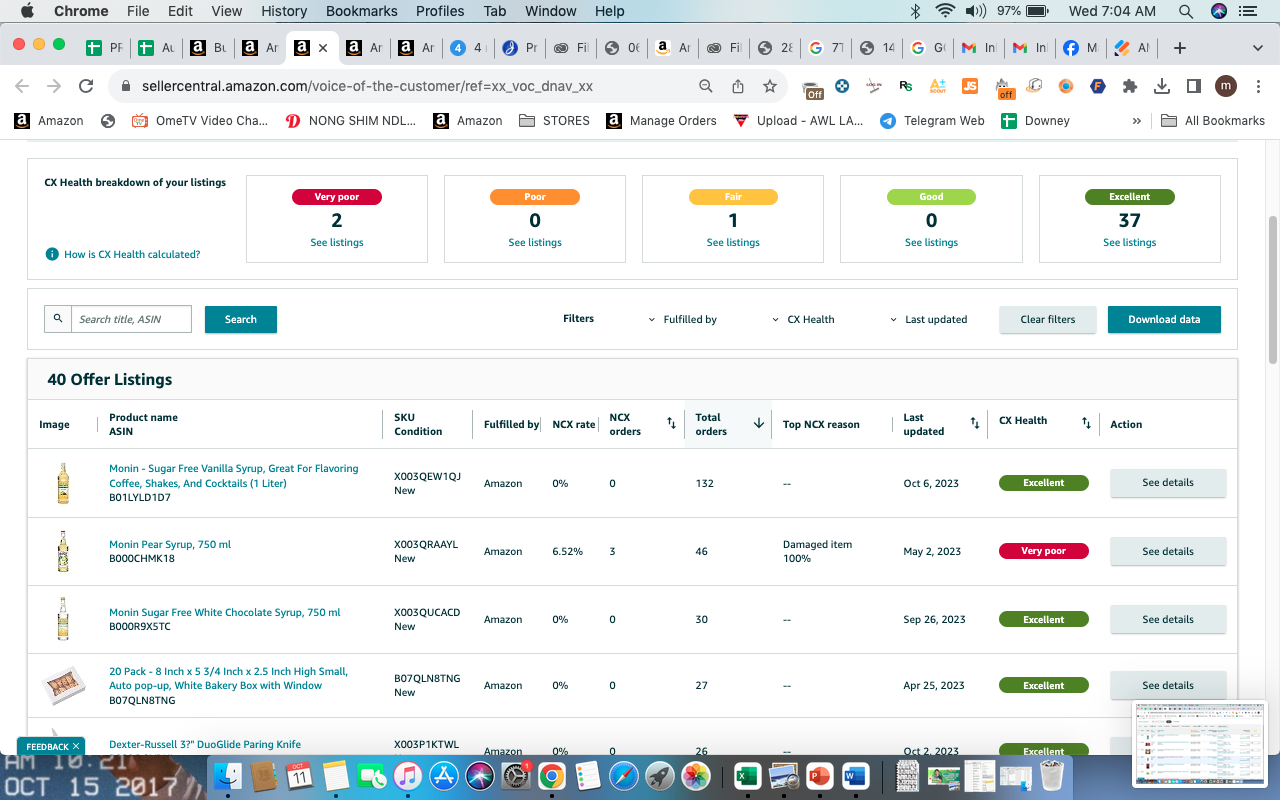1280x800 pixels.
Task: Click the RS extension icon
Action: [906, 86]
